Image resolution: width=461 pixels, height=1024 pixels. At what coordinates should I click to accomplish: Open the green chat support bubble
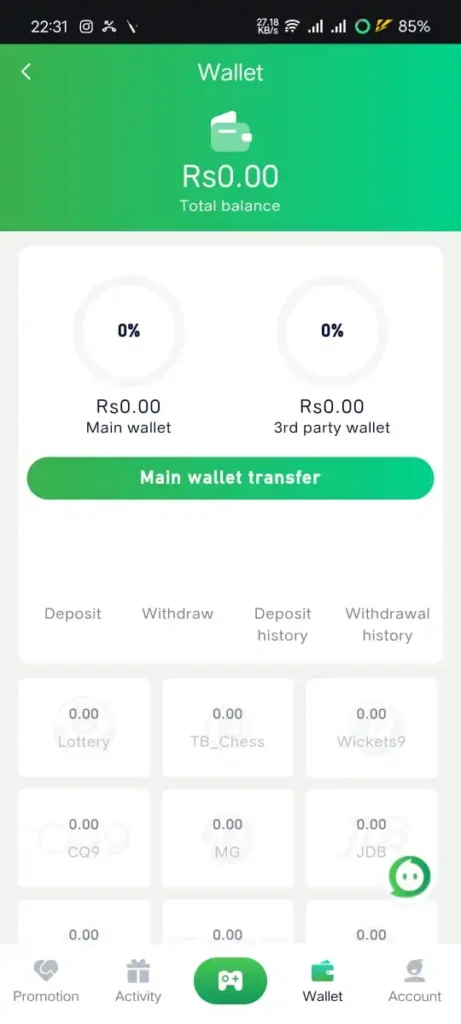[x=410, y=876]
